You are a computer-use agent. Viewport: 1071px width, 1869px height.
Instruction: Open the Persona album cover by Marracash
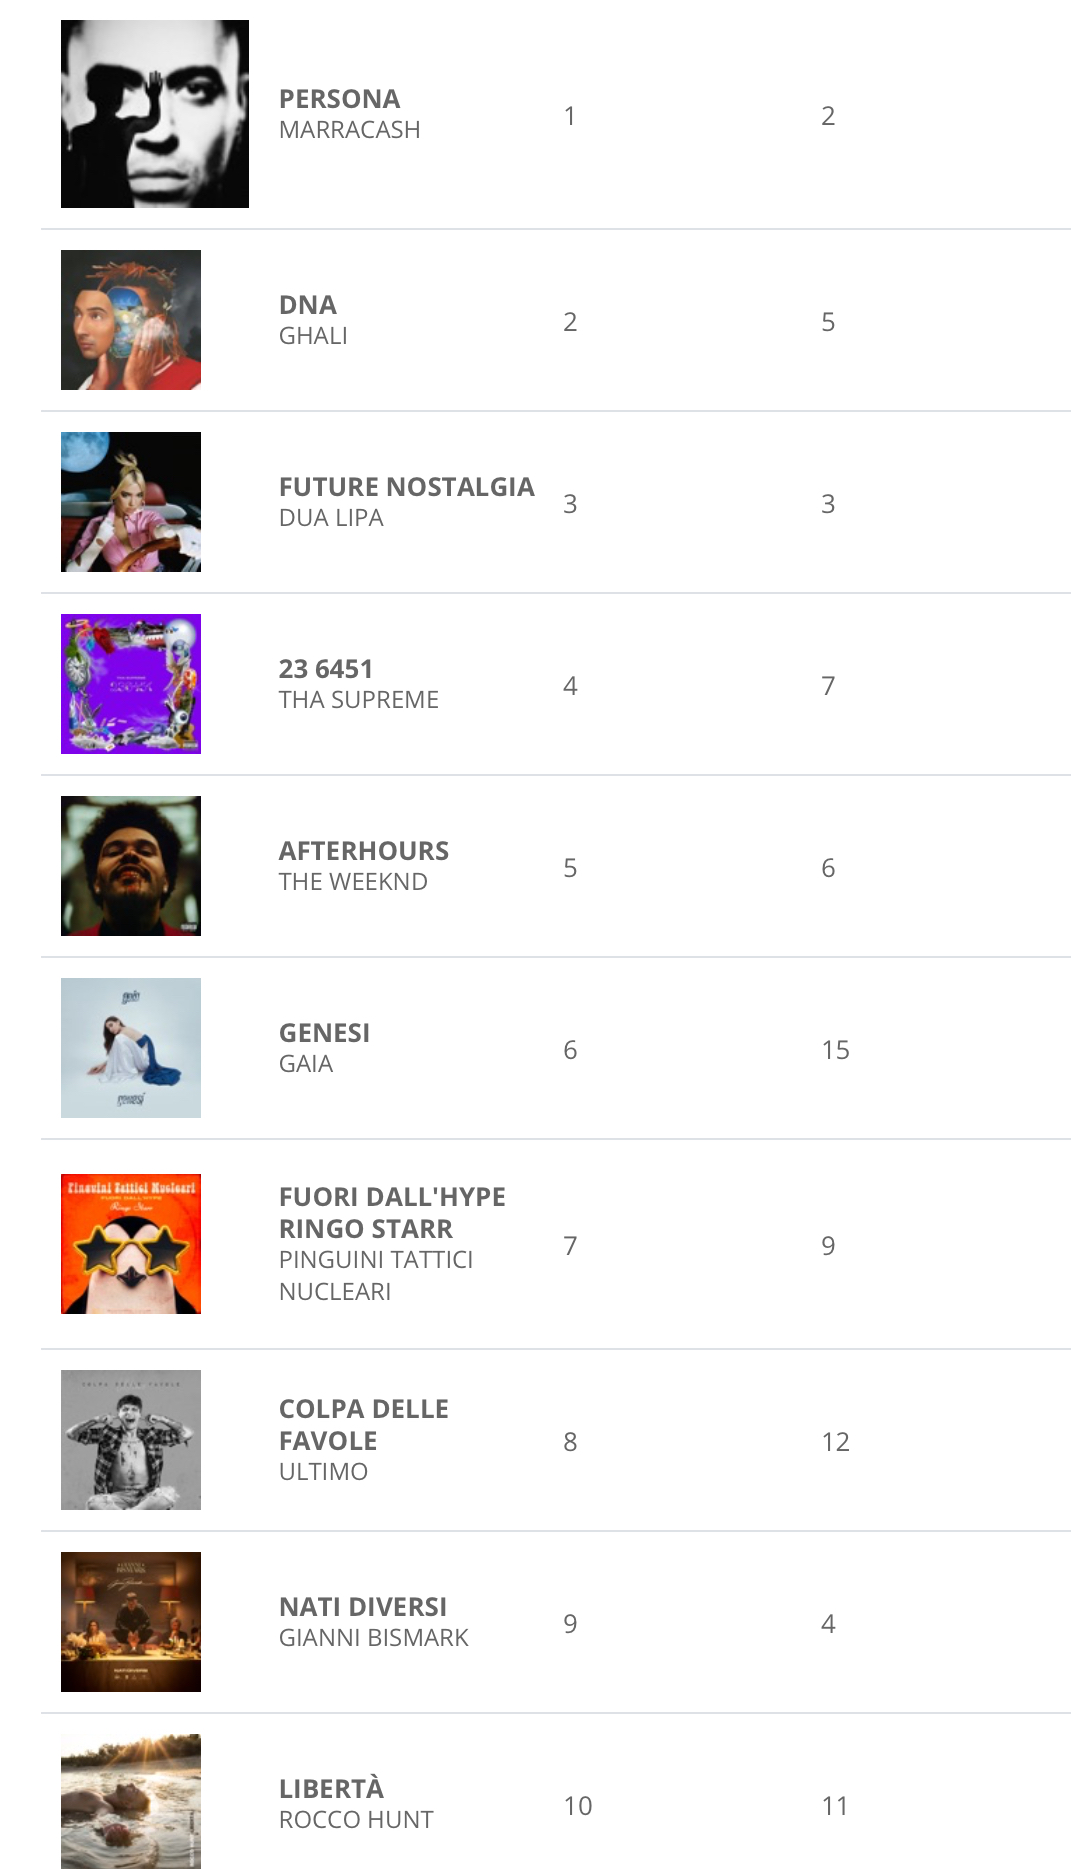[x=154, y=114]
